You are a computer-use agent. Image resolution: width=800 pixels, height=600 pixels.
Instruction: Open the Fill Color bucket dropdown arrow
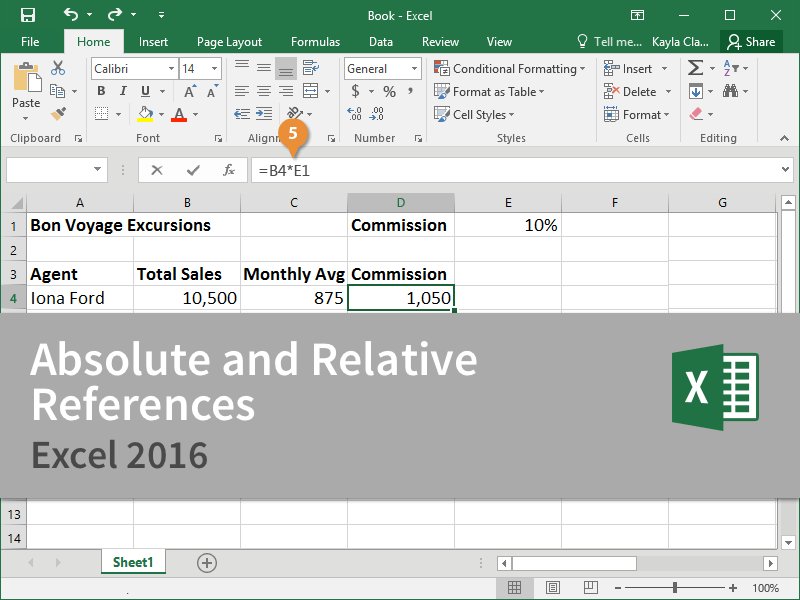click(161, 114)
